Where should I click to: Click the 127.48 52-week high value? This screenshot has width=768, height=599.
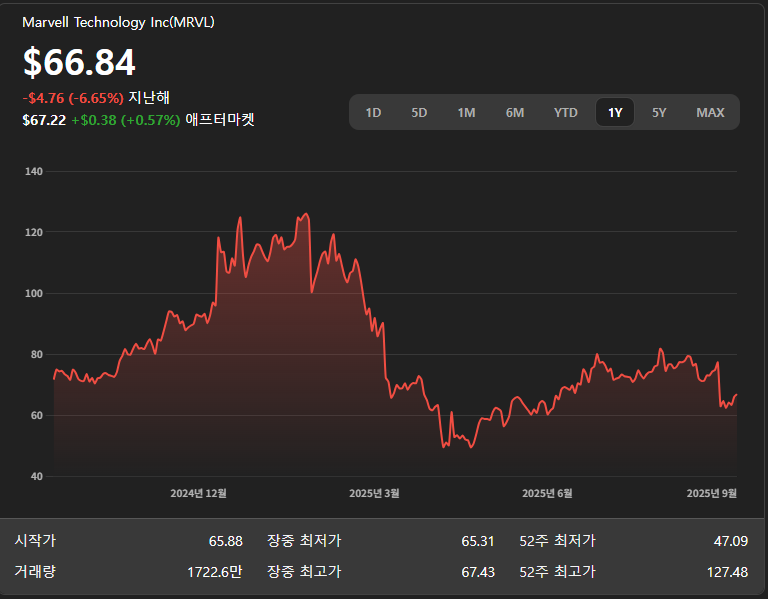[727, 572]
